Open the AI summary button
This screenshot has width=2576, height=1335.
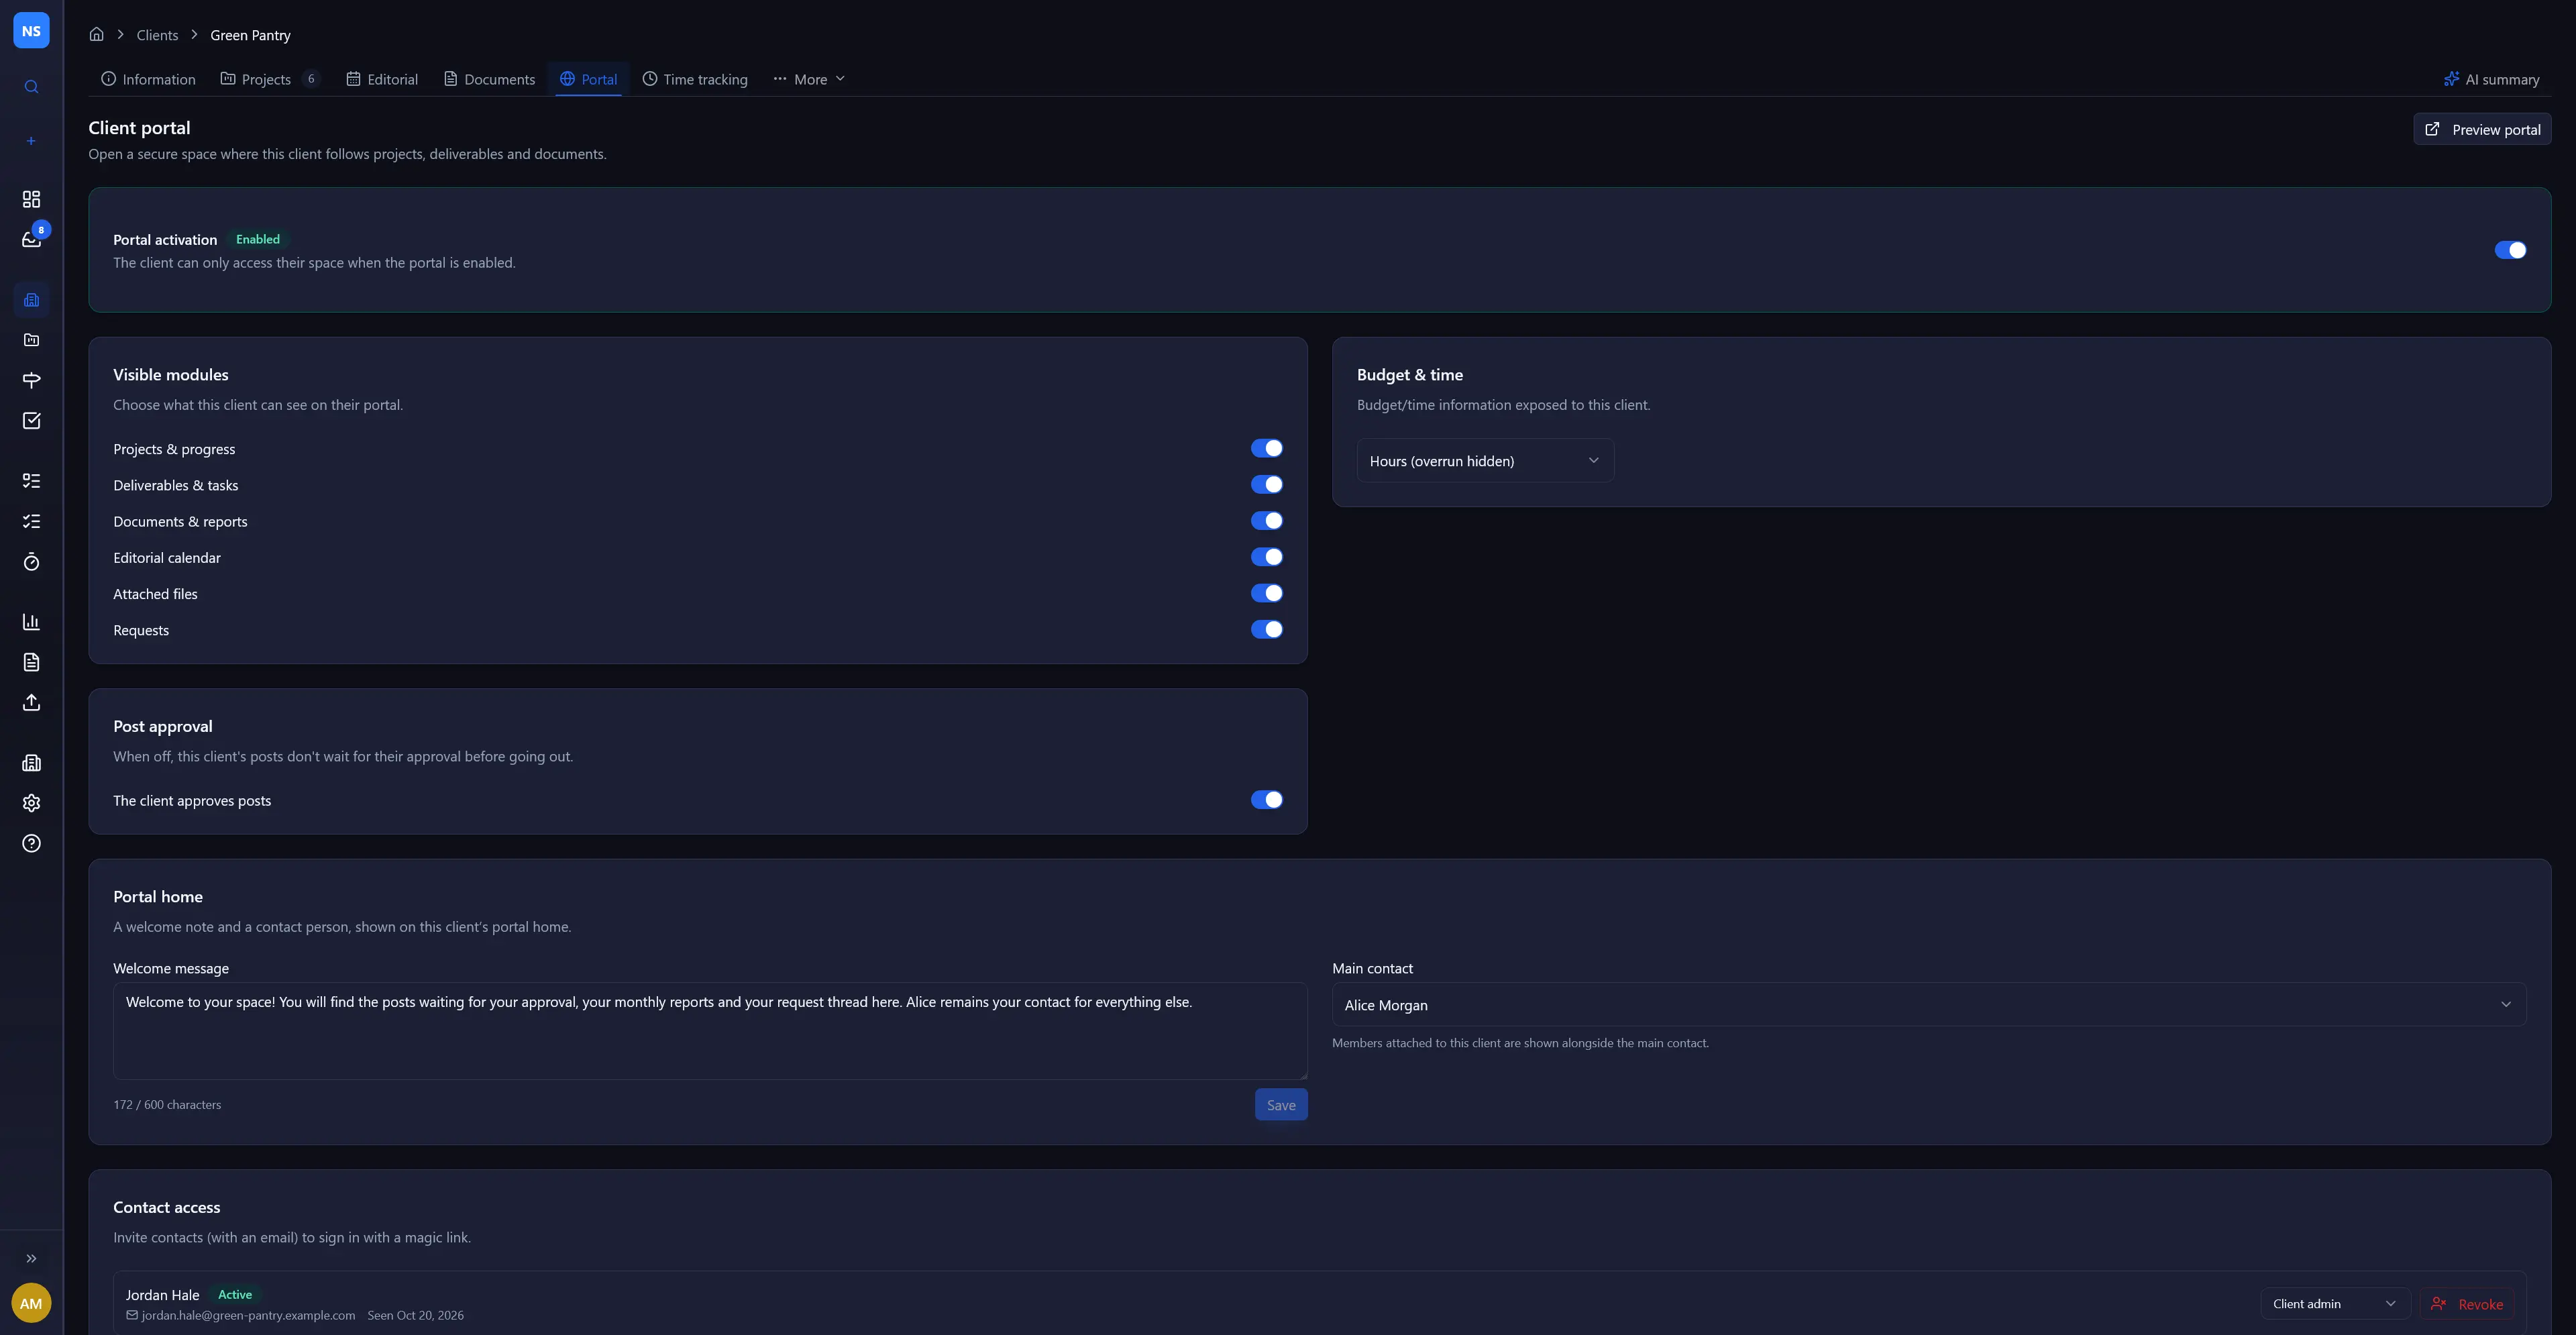point(2491,79)
